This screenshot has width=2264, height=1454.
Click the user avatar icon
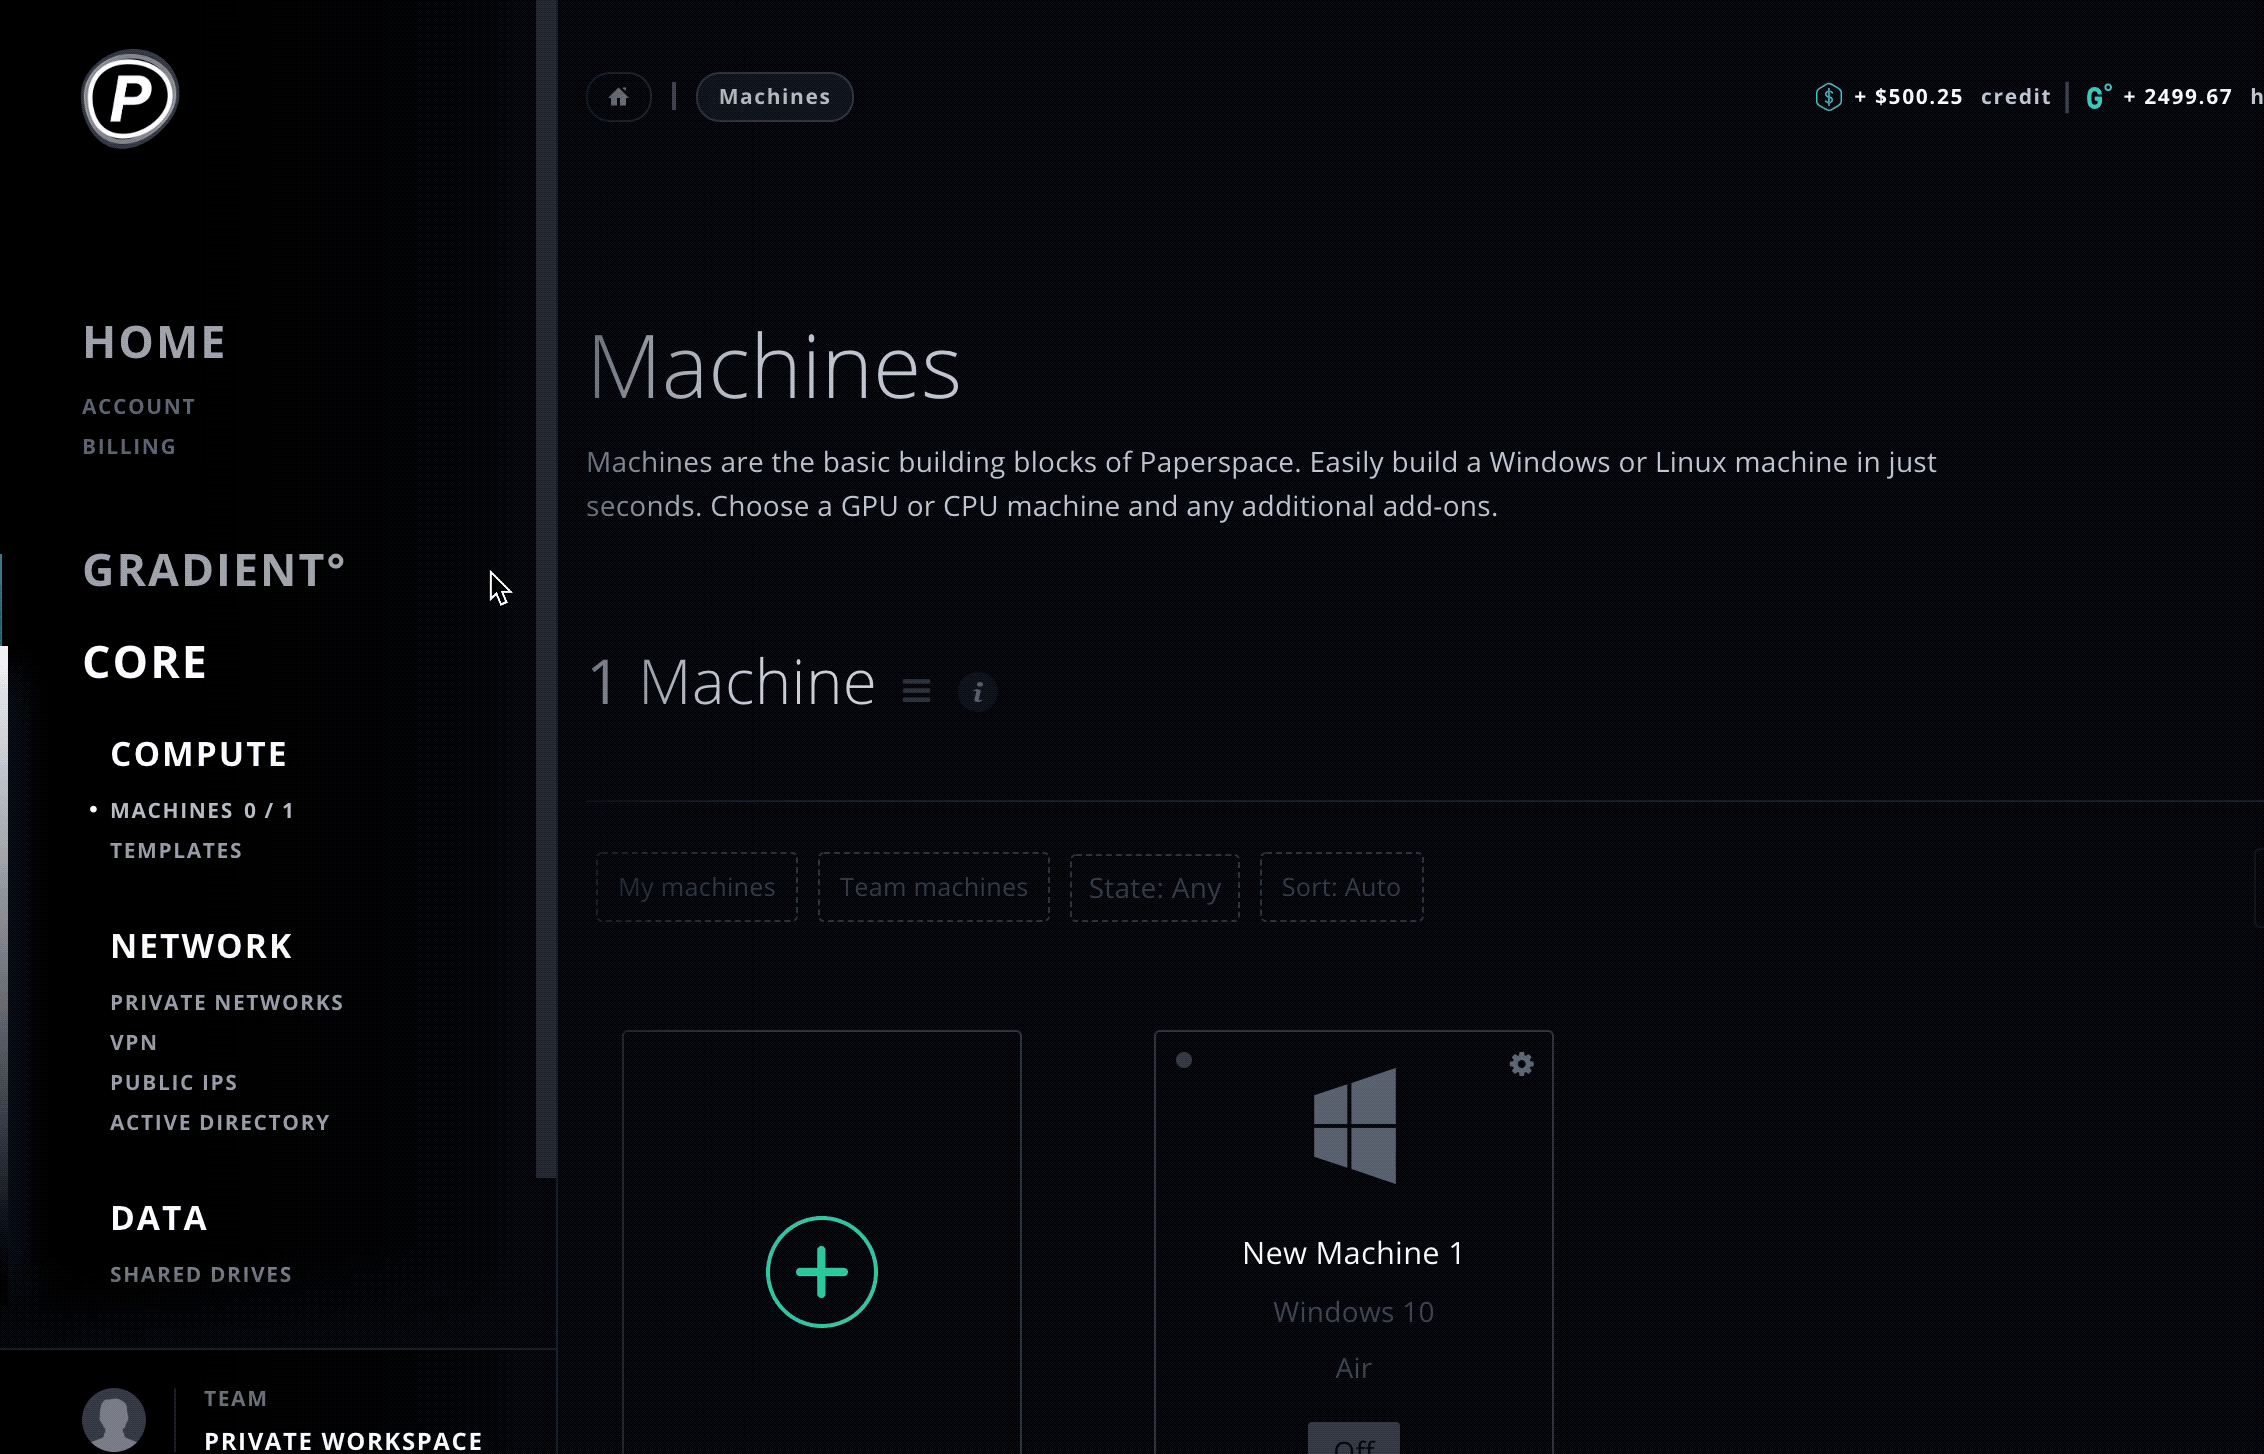coord(114,1419)
